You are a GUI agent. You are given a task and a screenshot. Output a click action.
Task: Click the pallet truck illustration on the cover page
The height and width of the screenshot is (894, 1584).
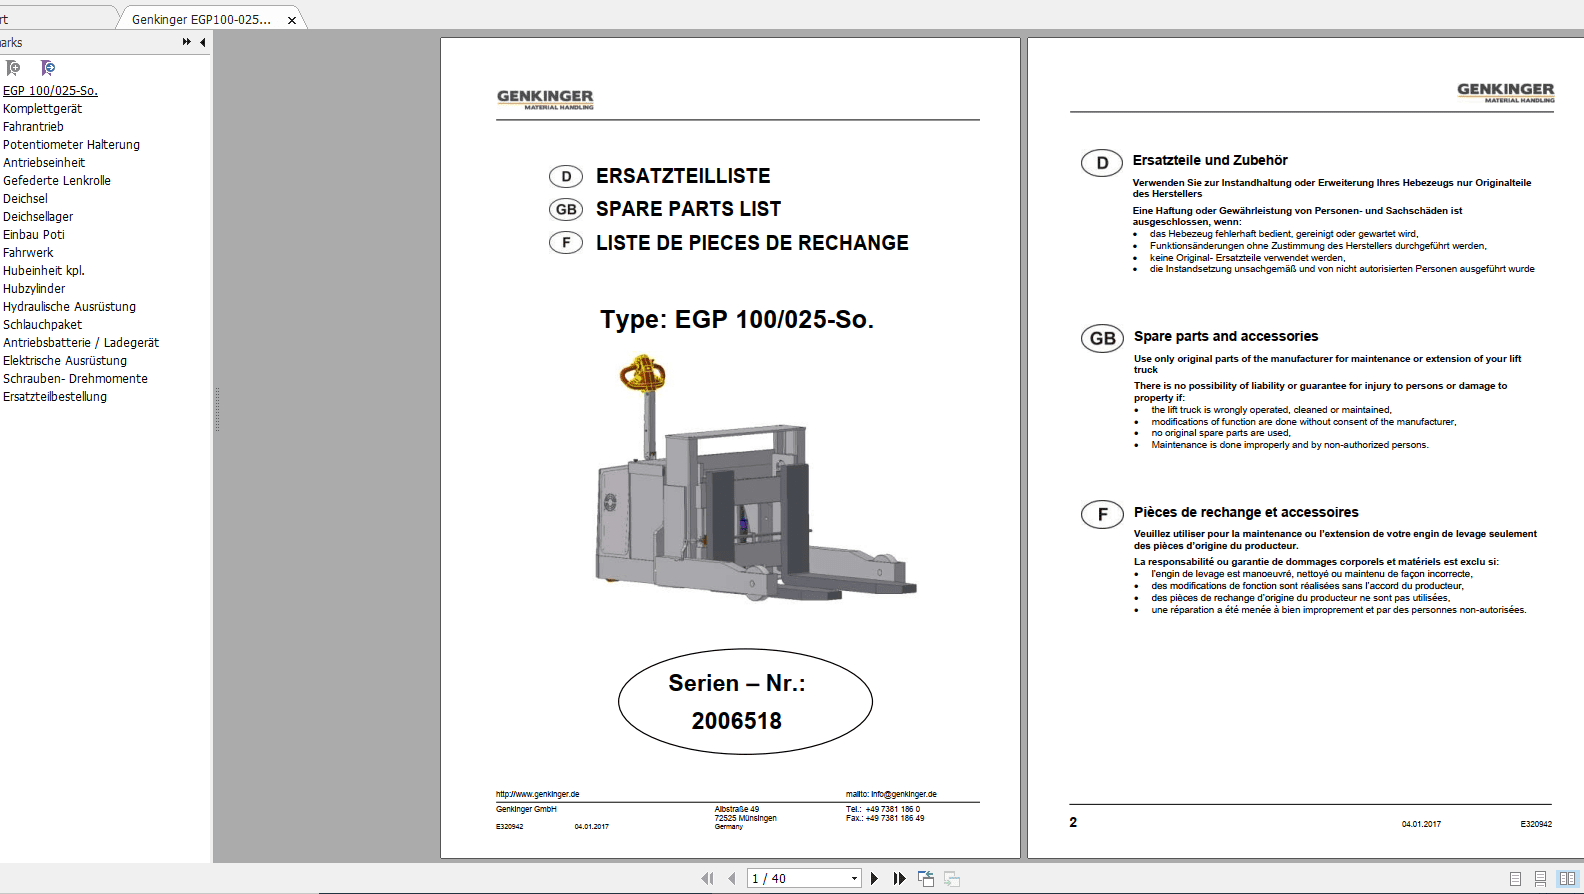pyautogui.click(x=755, y=478)
